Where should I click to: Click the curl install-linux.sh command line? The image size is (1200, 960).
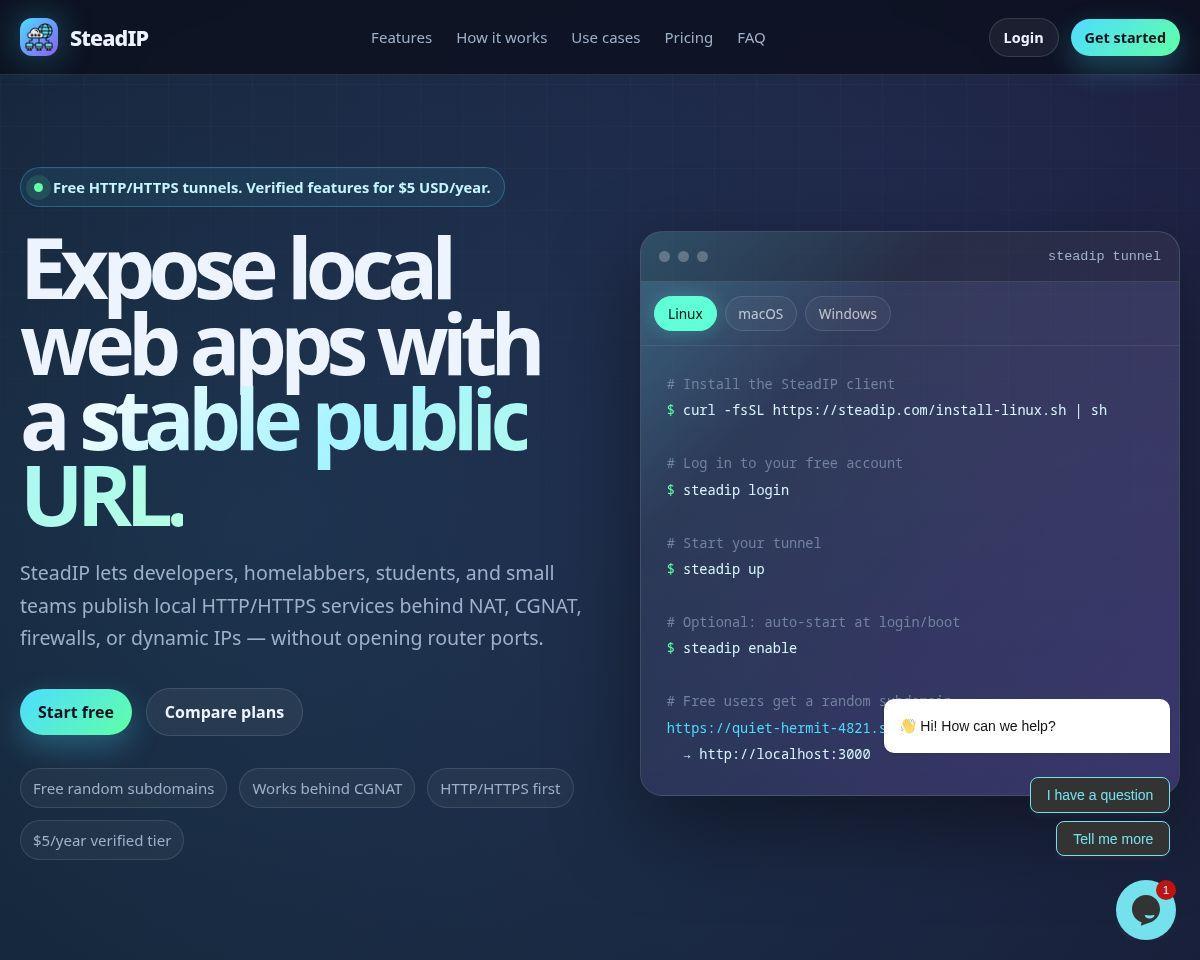click(887, 410)
